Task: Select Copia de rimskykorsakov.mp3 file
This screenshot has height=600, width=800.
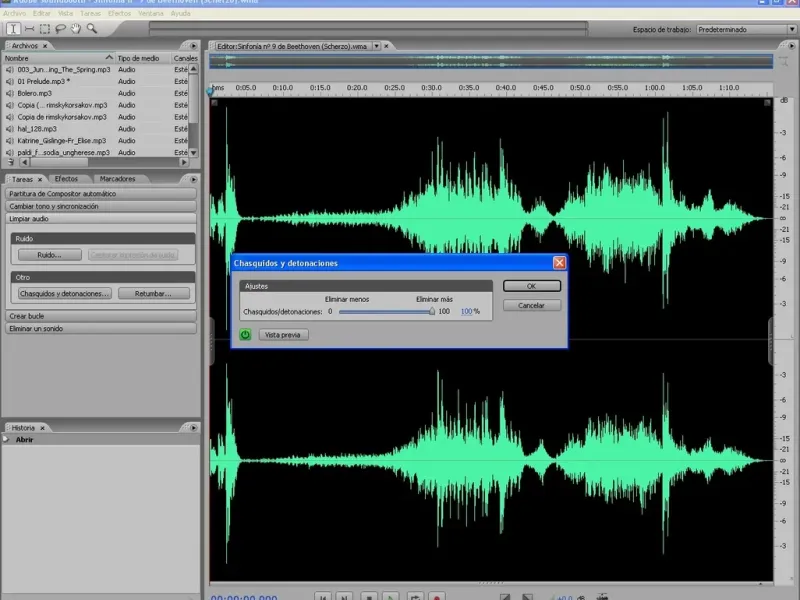Action: pyautogui.click(x=62, y=117)
